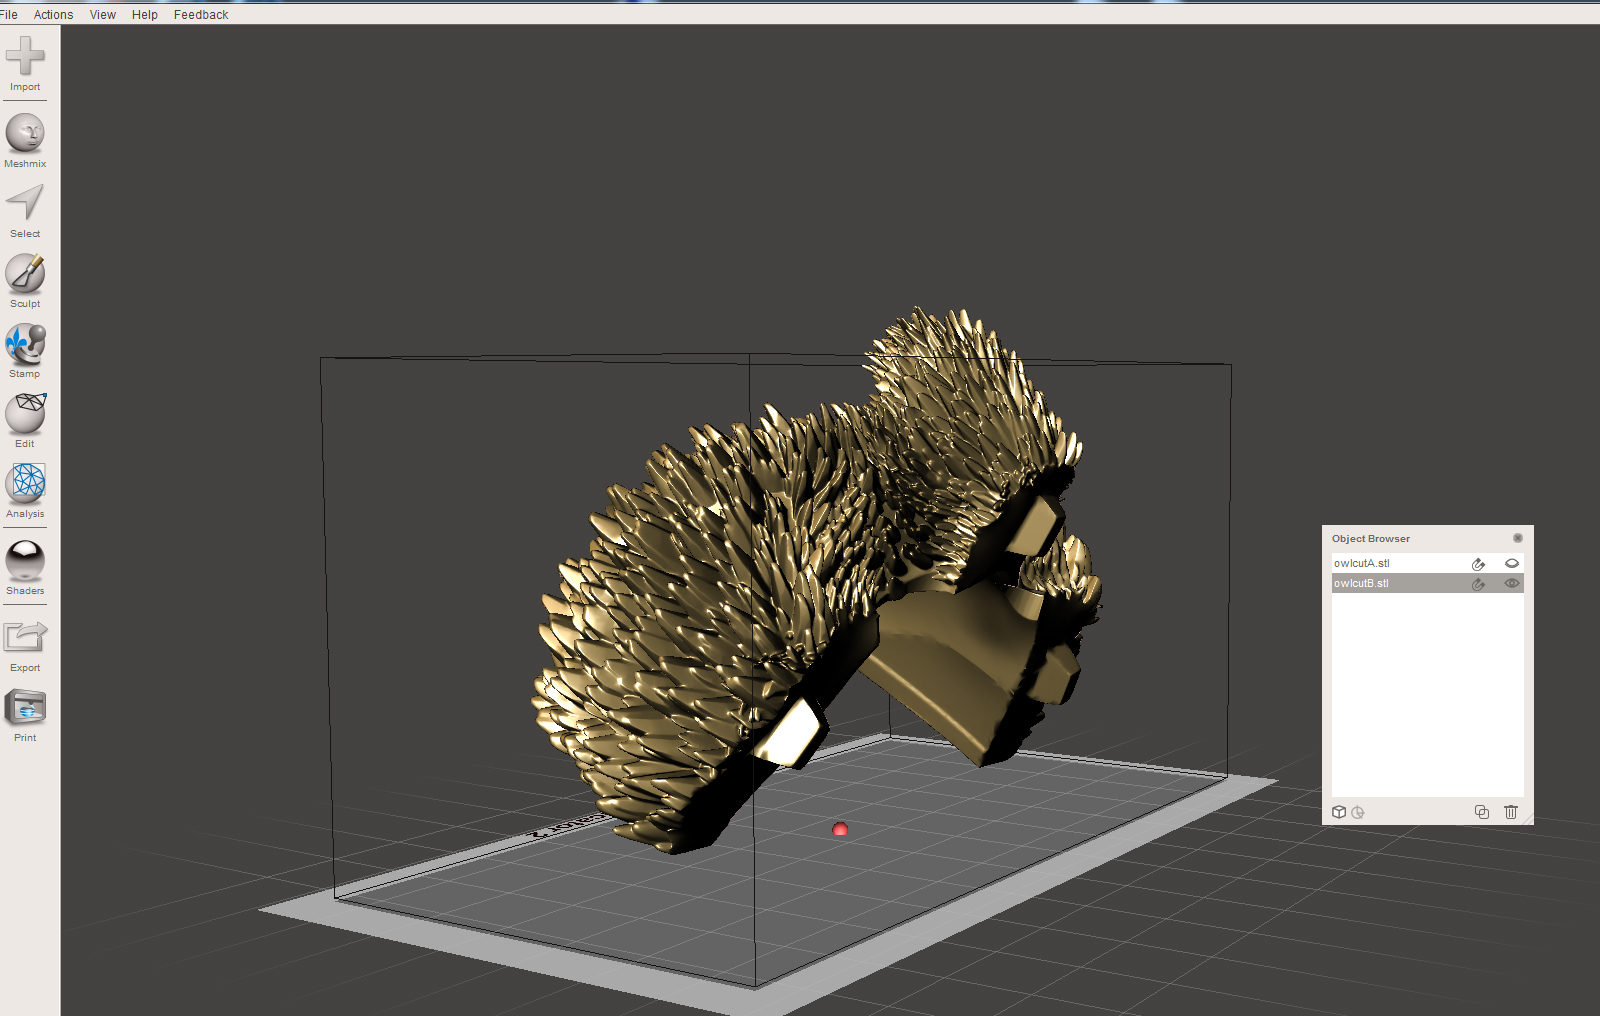Image resolution: width=1600 pixels, height=1016 pixels.
Task: Open the View menu
Action: [101, 14]
